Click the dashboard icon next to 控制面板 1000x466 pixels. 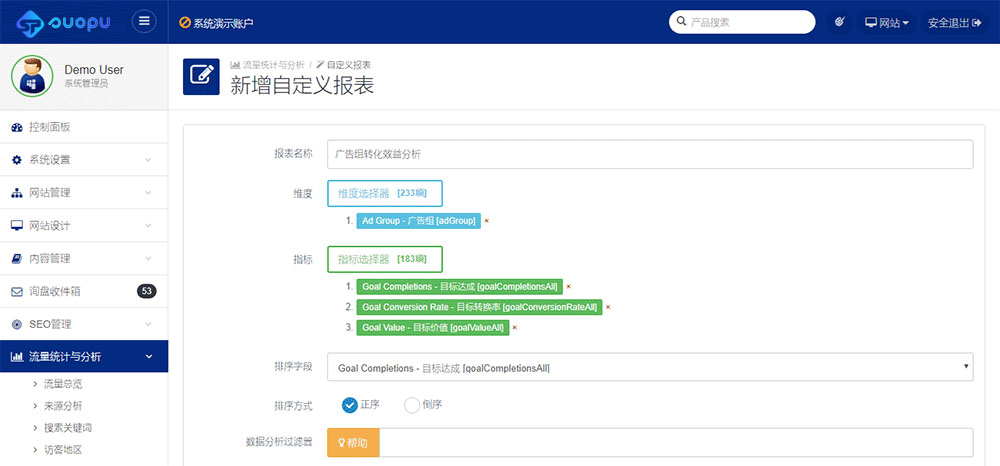pos(17,127)
